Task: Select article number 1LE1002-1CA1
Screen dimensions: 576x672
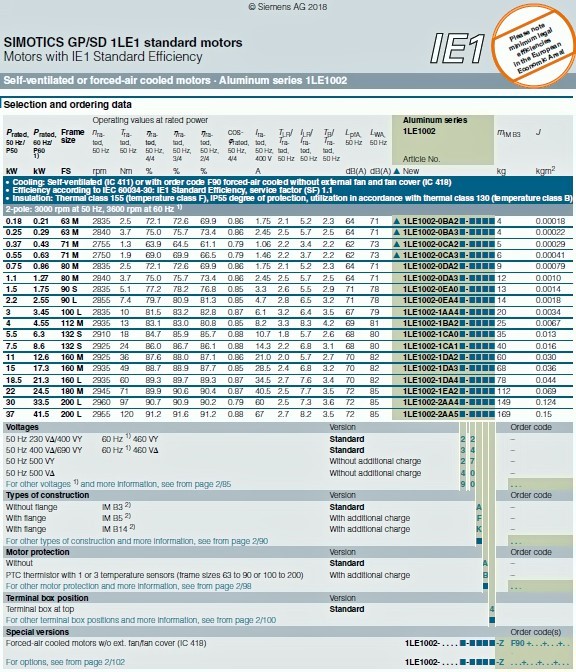Action: (x=431, y=346)
